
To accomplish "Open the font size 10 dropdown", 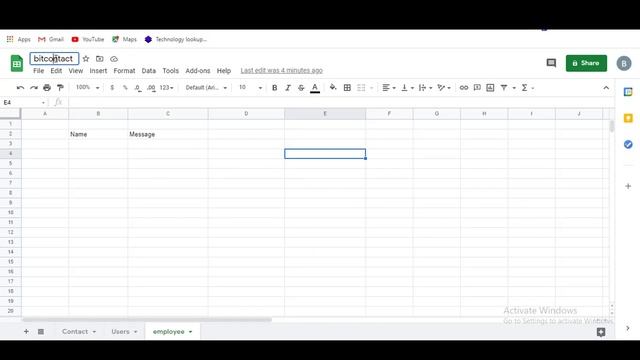I will (x=250, y=88).
